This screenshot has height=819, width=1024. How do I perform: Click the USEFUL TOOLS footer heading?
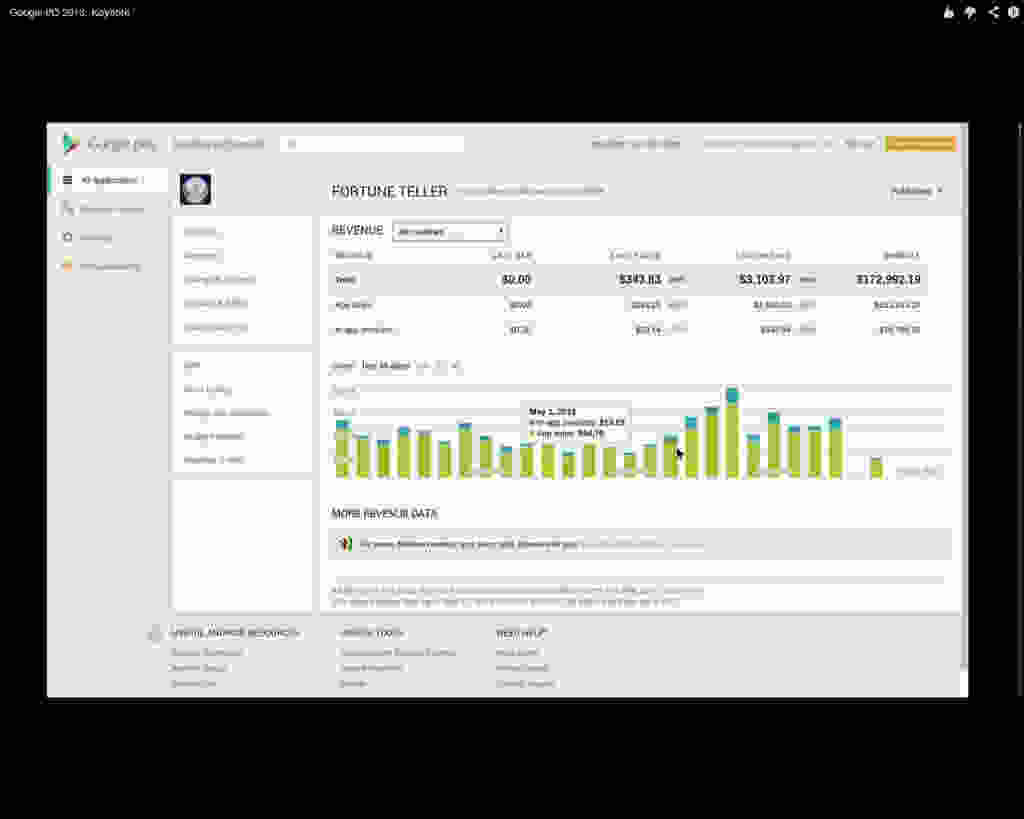pos(372,633)
